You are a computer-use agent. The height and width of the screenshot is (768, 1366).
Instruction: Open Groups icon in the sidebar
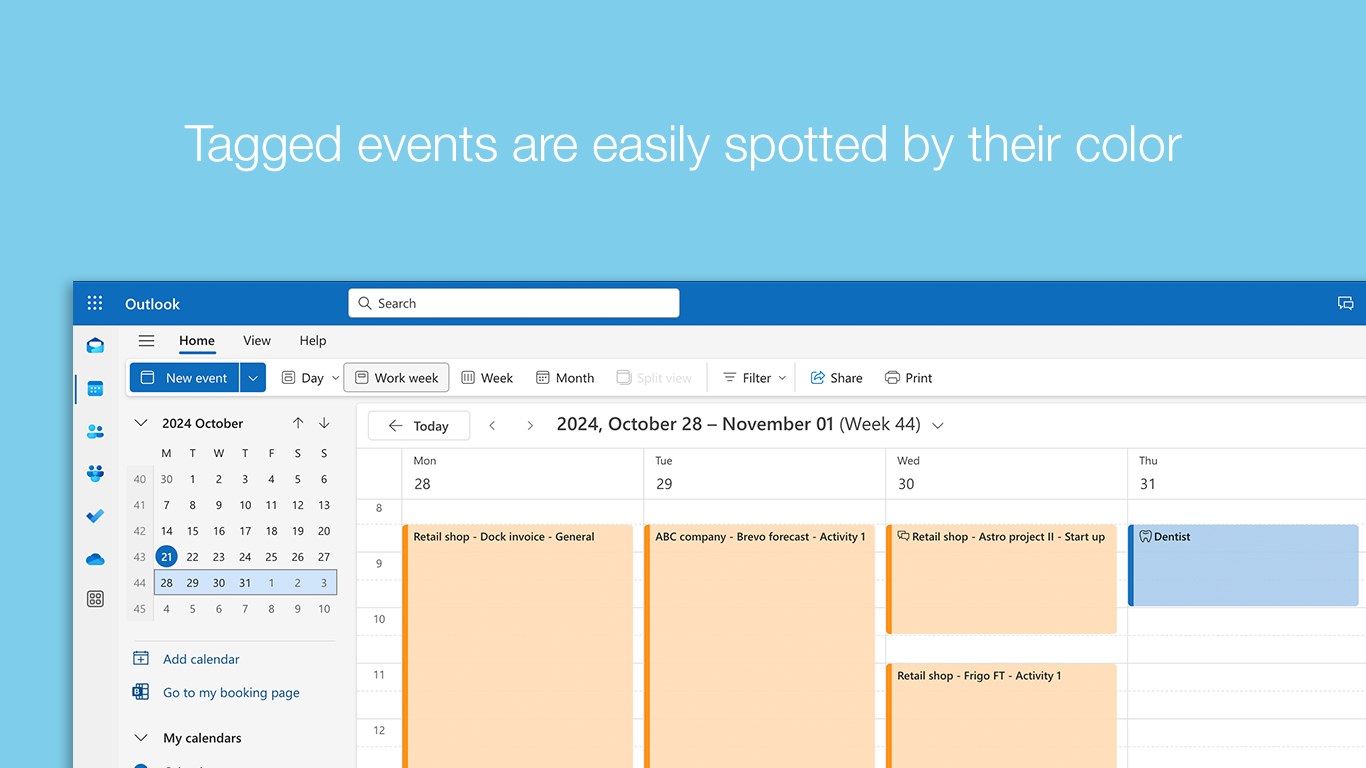(95, 473)
